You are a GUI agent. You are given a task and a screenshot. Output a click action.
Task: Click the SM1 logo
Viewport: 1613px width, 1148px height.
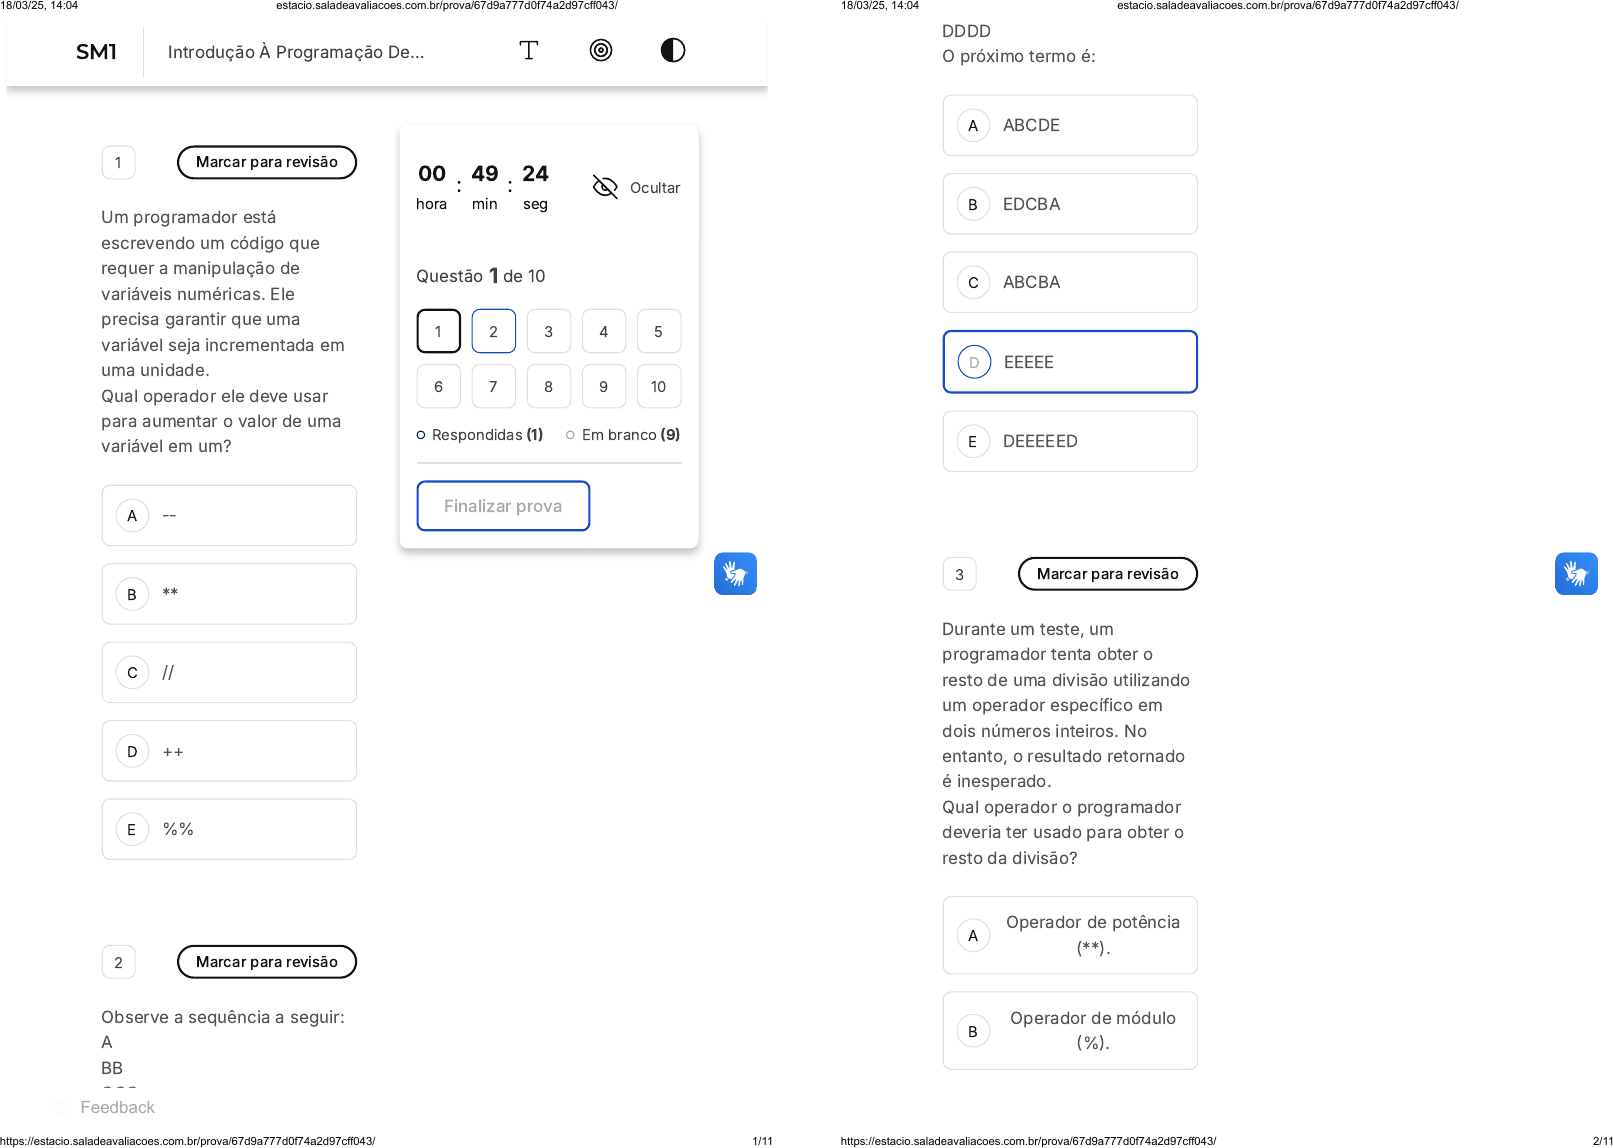(x=96, y=52)
